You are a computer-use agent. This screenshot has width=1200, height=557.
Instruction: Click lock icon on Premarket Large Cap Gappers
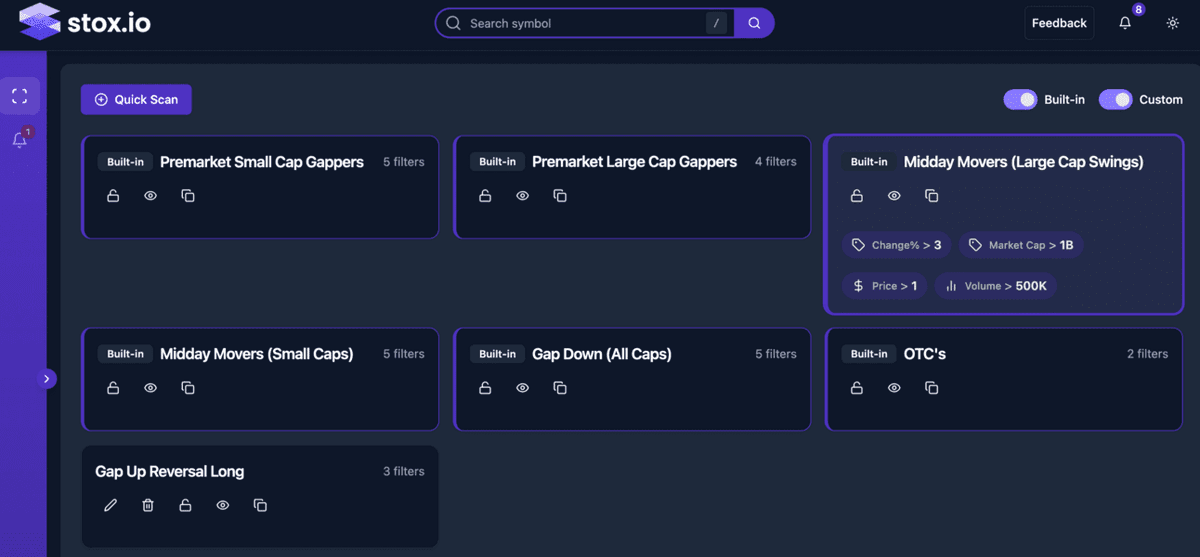coord(485,196)
